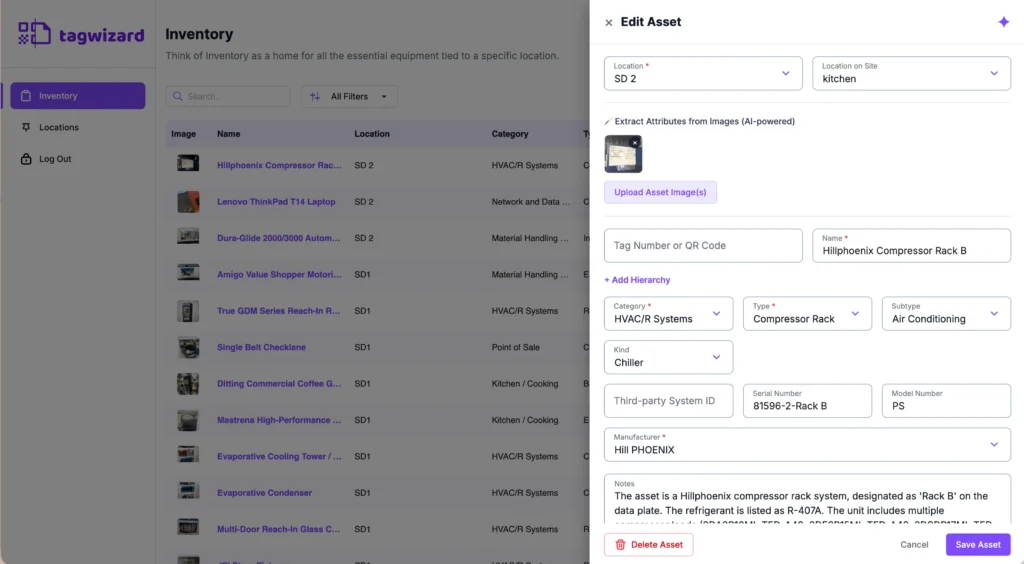
Task: Expand the Subtype dropdown Air Conditioning
Action: (x=946, y=313)
